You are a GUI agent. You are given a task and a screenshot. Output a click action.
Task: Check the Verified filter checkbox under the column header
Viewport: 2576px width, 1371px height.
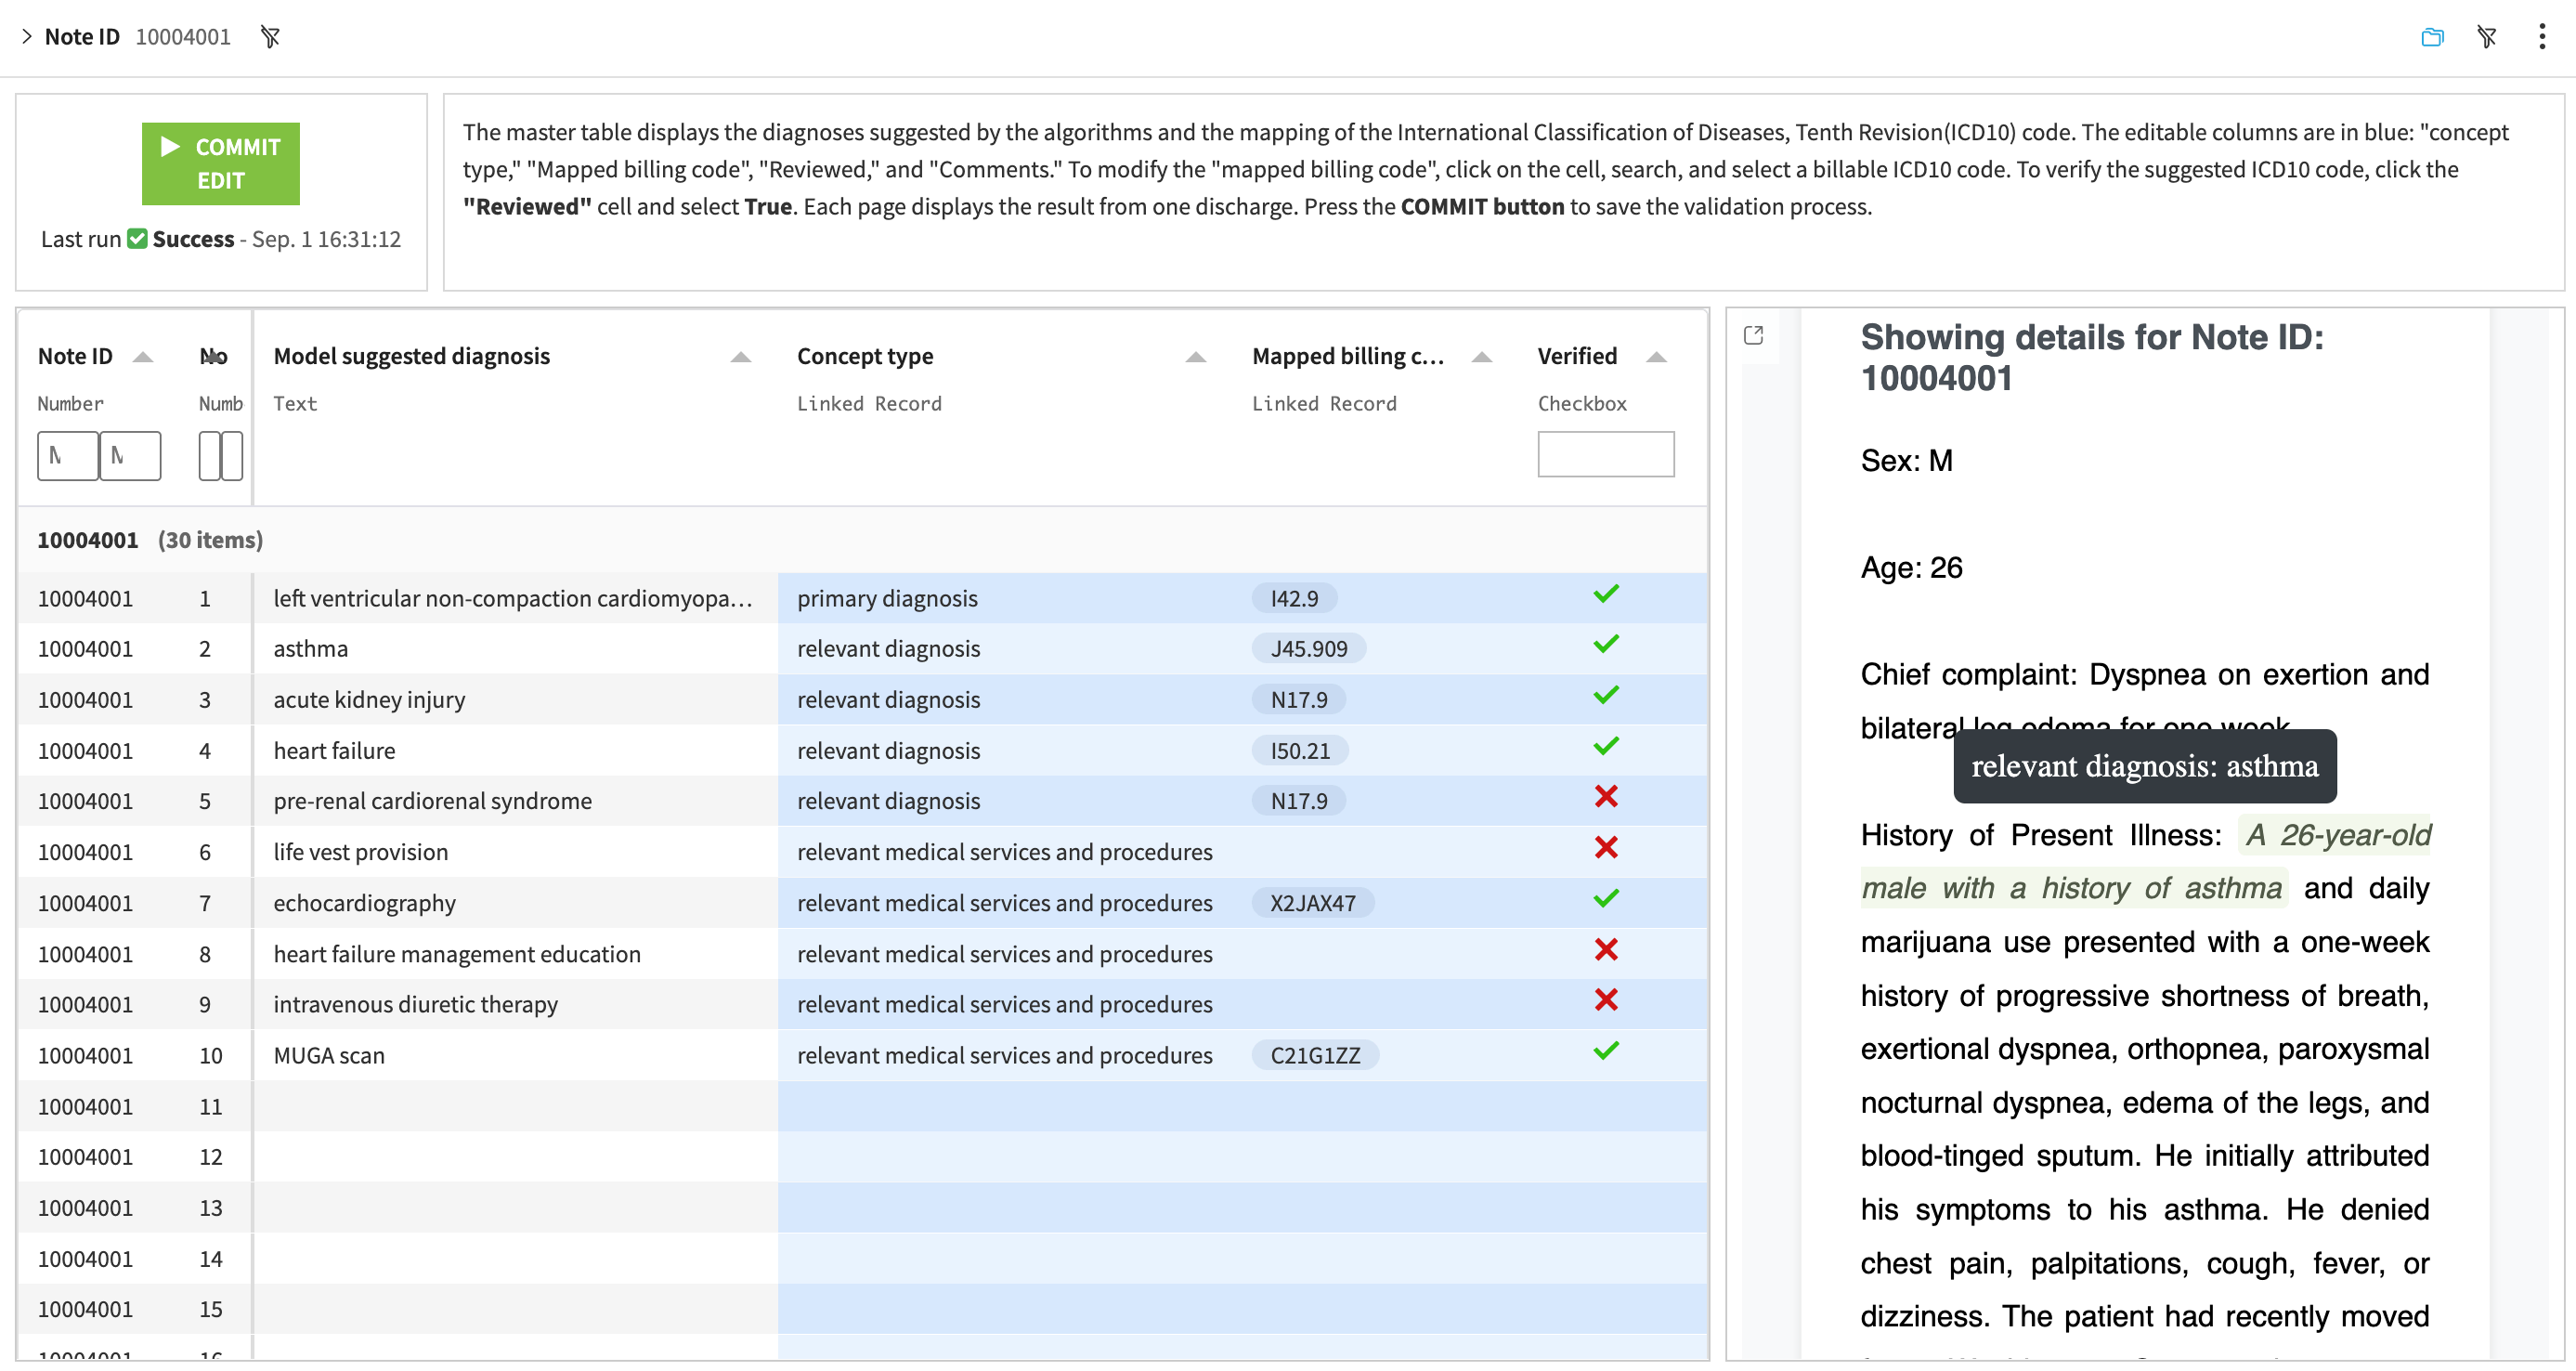point(1605,454)
